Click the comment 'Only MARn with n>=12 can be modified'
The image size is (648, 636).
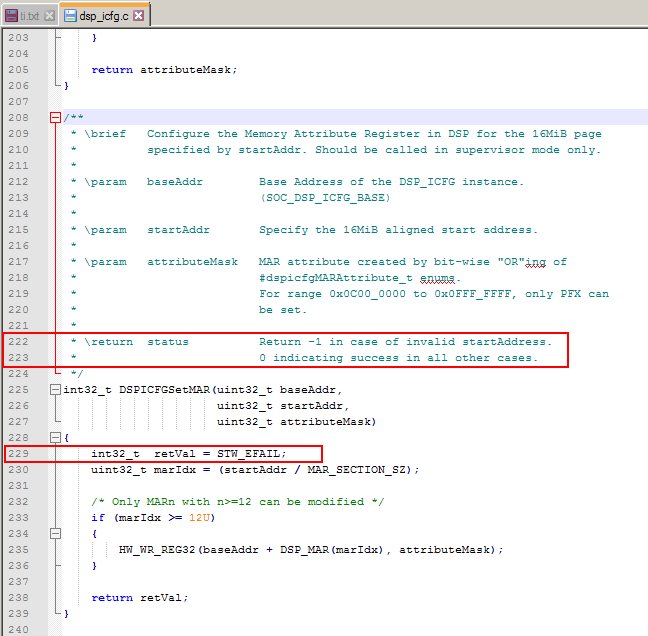(x=238, y=502)
